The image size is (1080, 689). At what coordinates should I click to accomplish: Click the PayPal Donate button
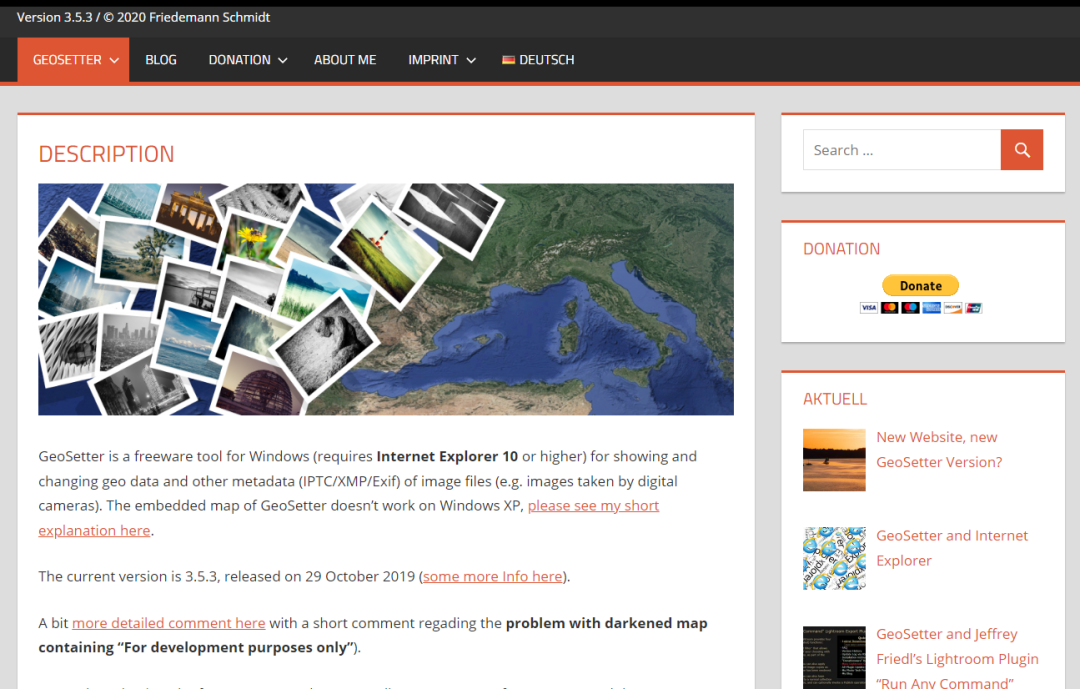coord(920,285)
